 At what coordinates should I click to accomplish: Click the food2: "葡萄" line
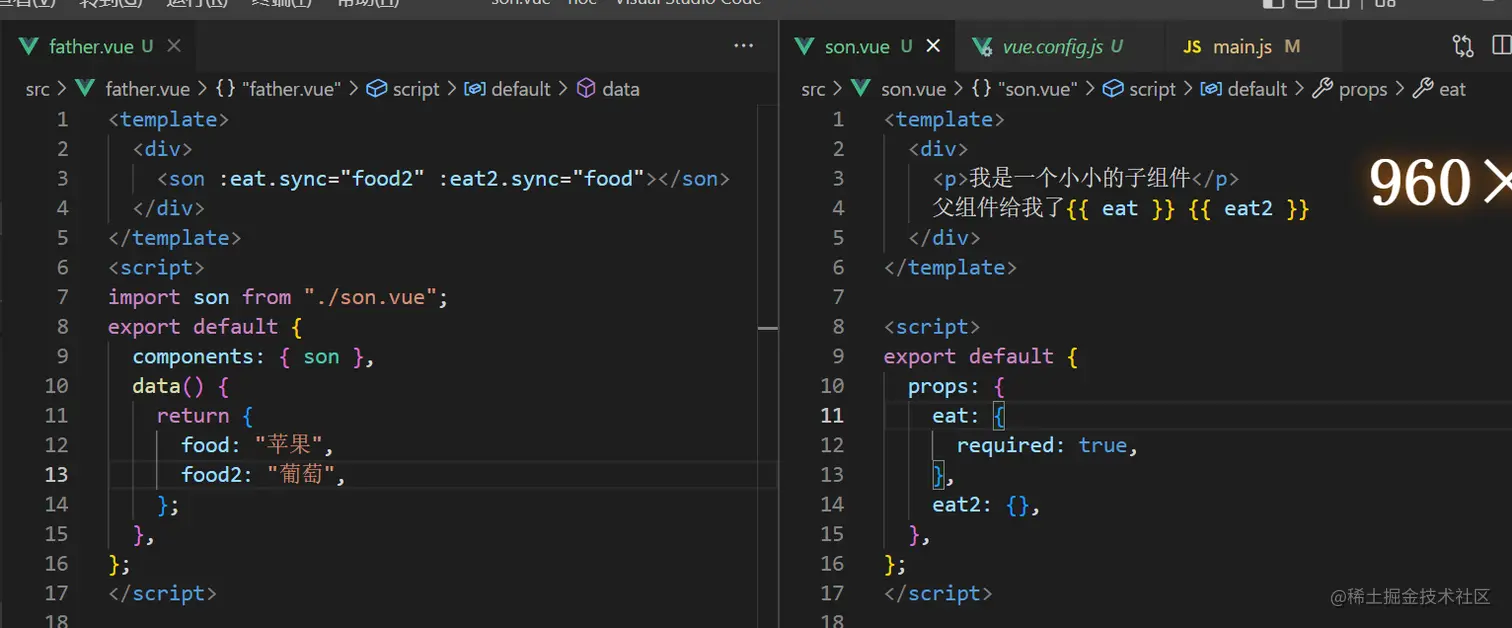(x=263, y=474)
